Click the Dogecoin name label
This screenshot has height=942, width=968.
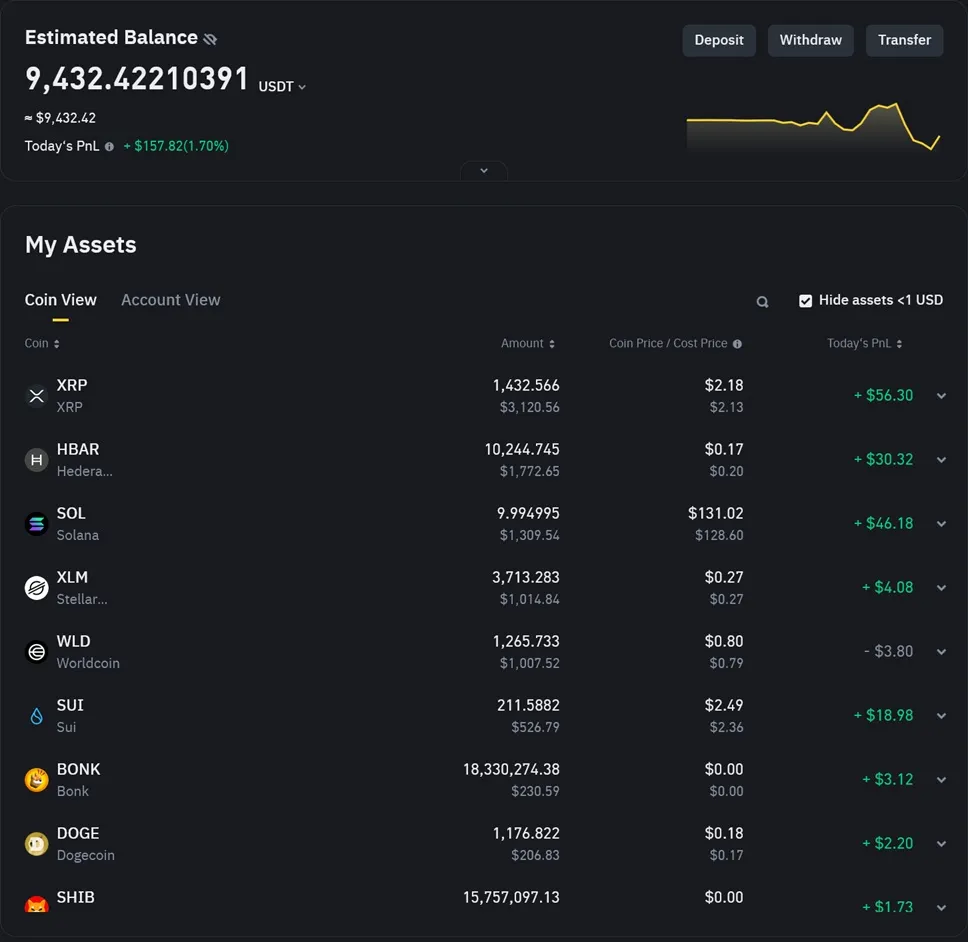tap(86, 856)
